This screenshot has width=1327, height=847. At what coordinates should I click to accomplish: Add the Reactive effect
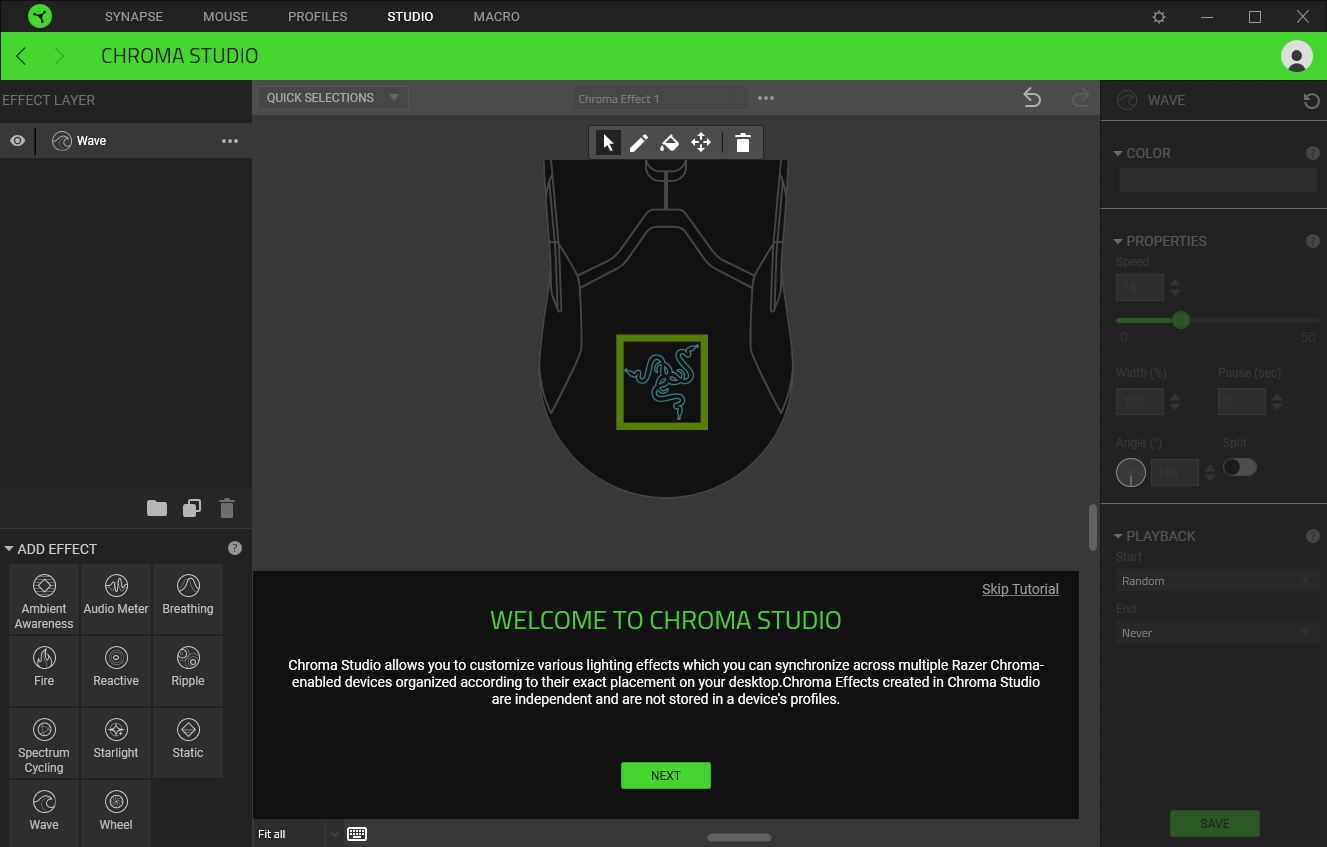pyautogui.click(x=116, y=671)
